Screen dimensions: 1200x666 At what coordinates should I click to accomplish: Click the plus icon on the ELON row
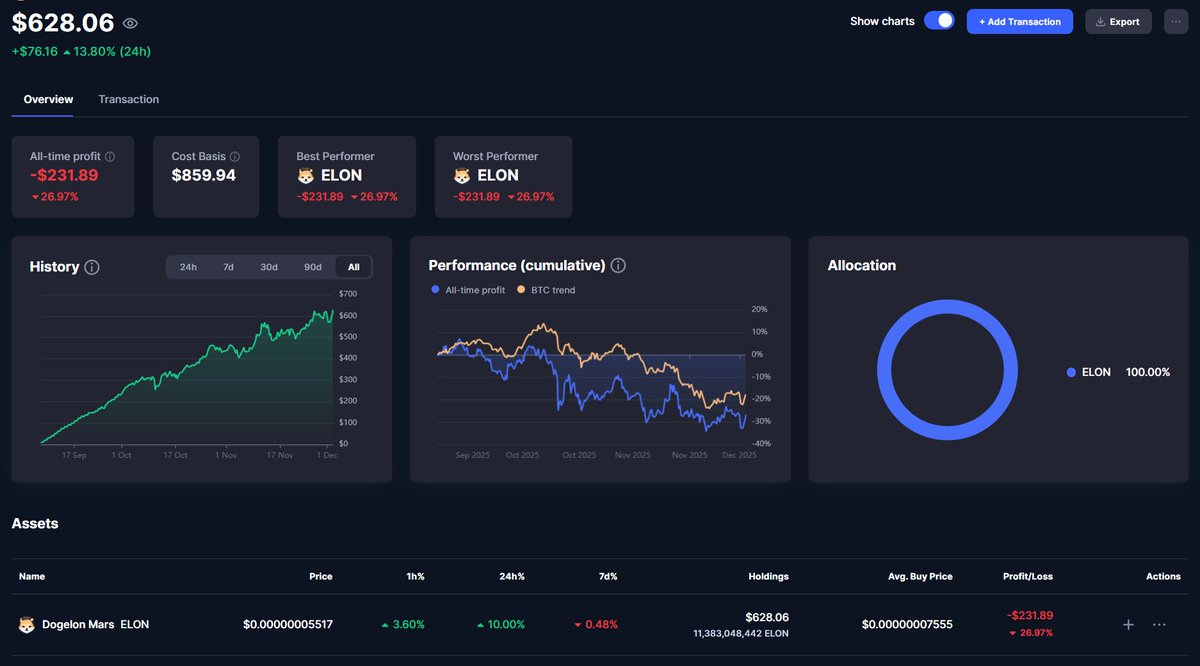[1128, 624]
